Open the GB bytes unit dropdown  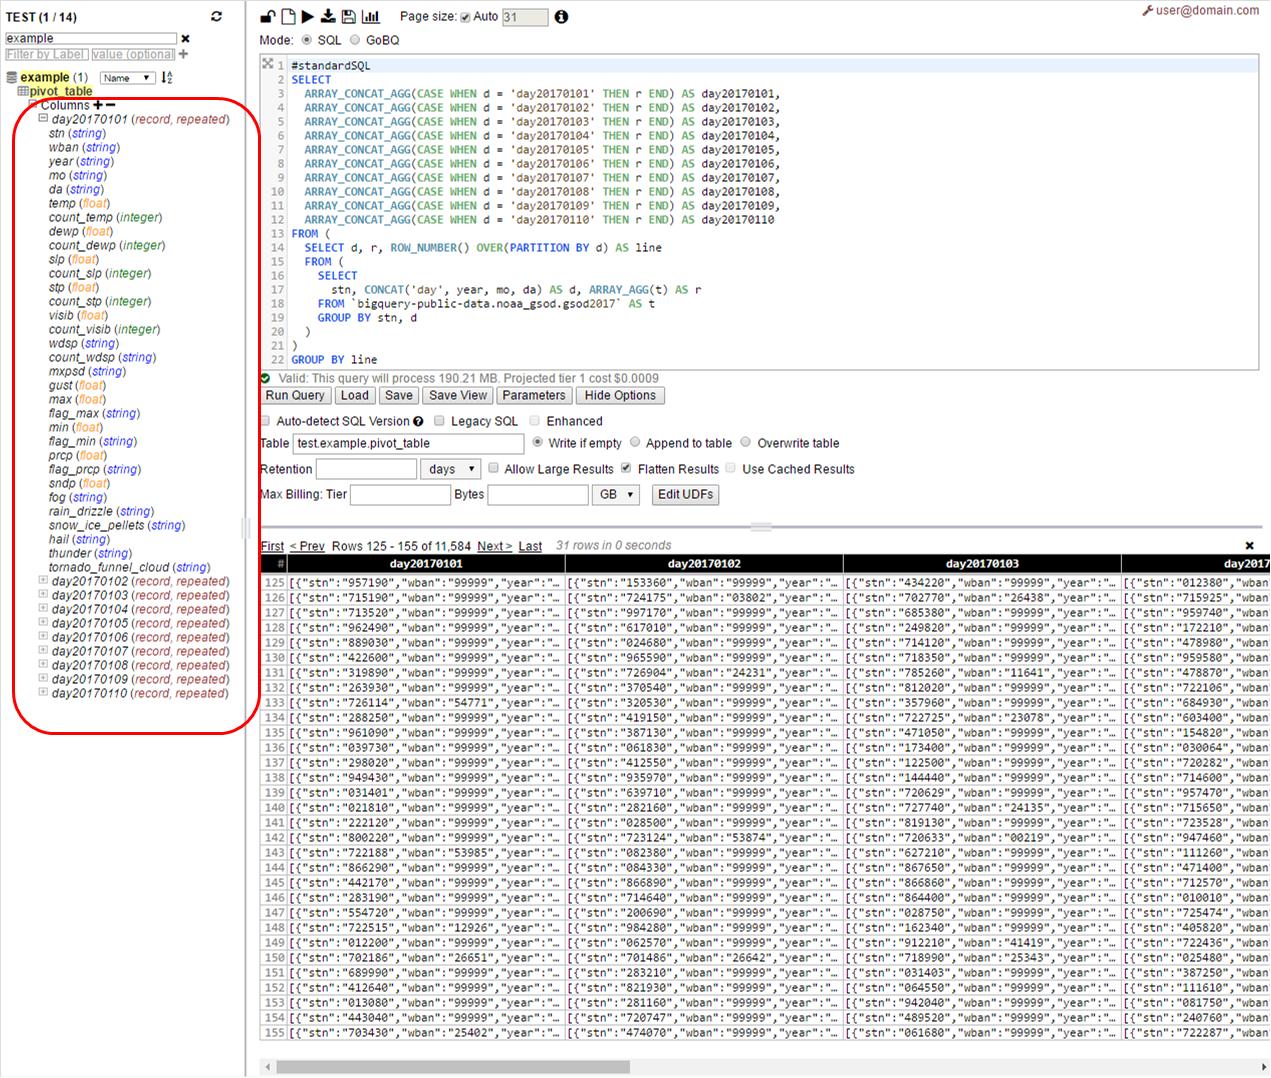tap(616, 494)
